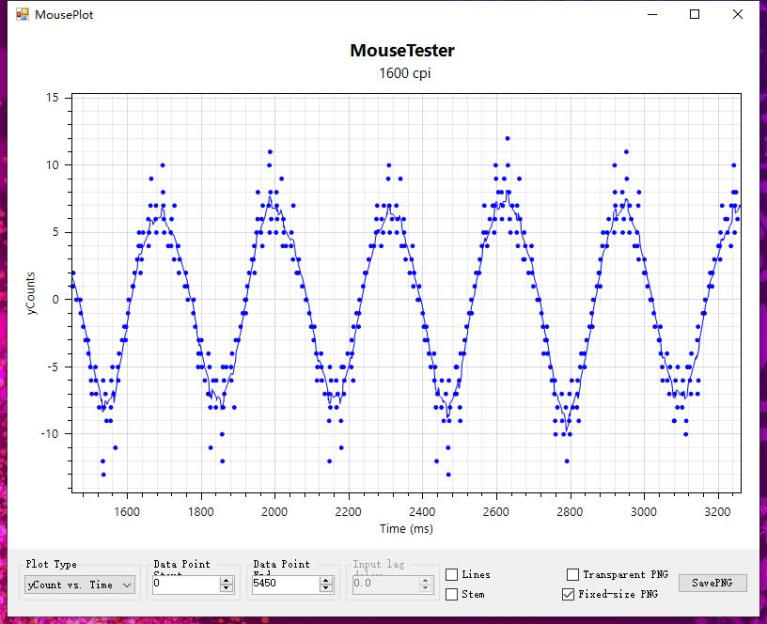Screen dimensions: 767x624
Task: Click the Time (ms) axis label
Action: point(406,528)
